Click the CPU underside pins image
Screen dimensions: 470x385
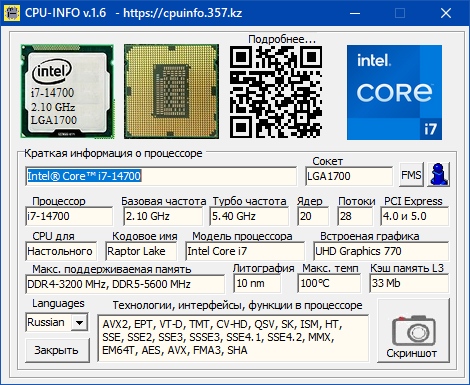click(x=171, y=91)
